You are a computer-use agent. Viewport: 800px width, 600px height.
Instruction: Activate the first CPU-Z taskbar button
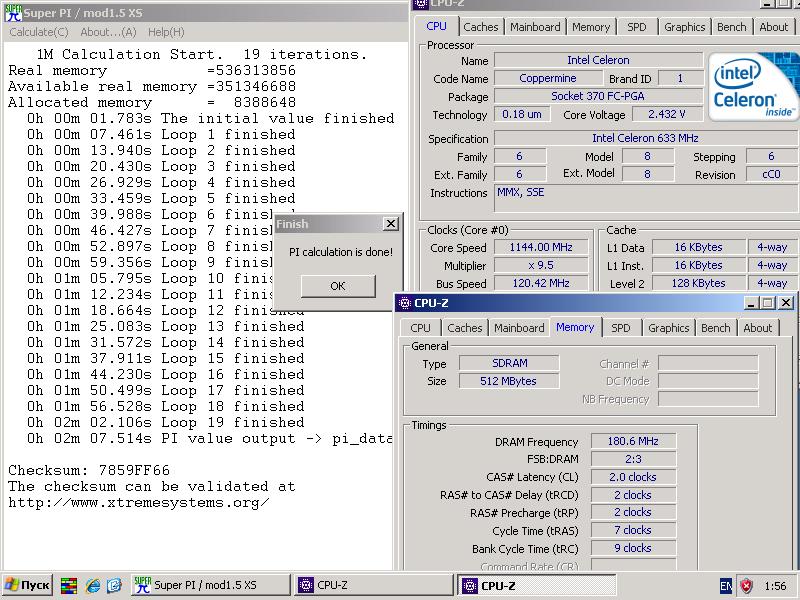(373, 585)
